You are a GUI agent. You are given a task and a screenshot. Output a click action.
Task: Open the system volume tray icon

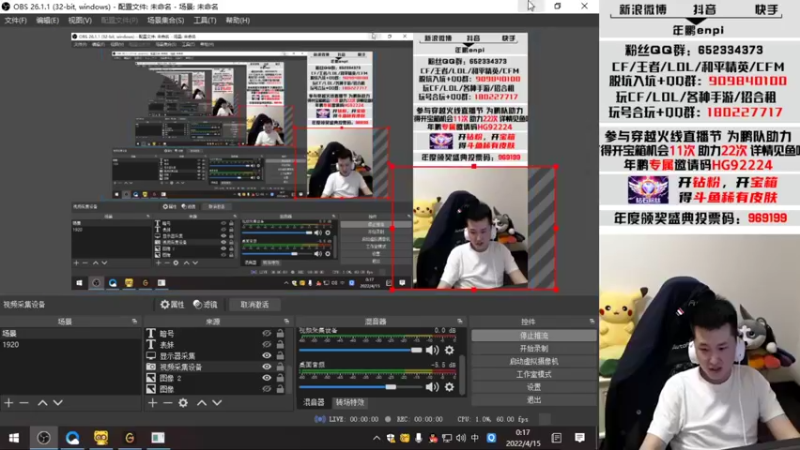pos(461,438)
